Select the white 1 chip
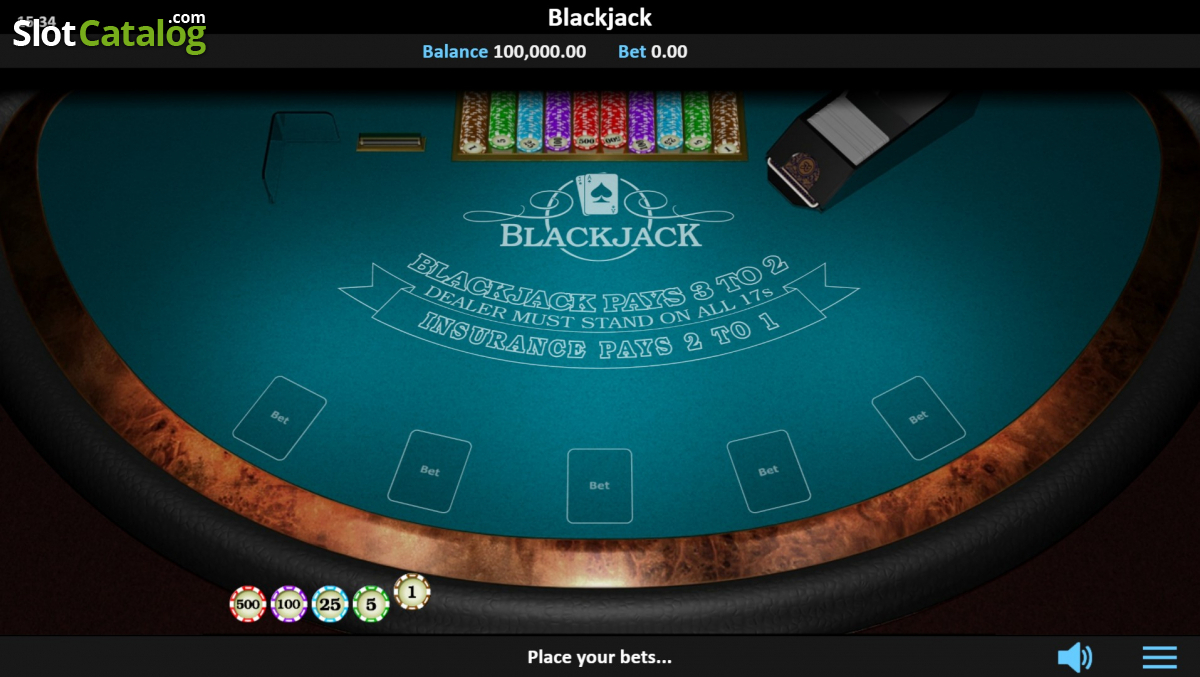Image resolution: width=1200 pixels, height=677 pixels. coord(412,591)
